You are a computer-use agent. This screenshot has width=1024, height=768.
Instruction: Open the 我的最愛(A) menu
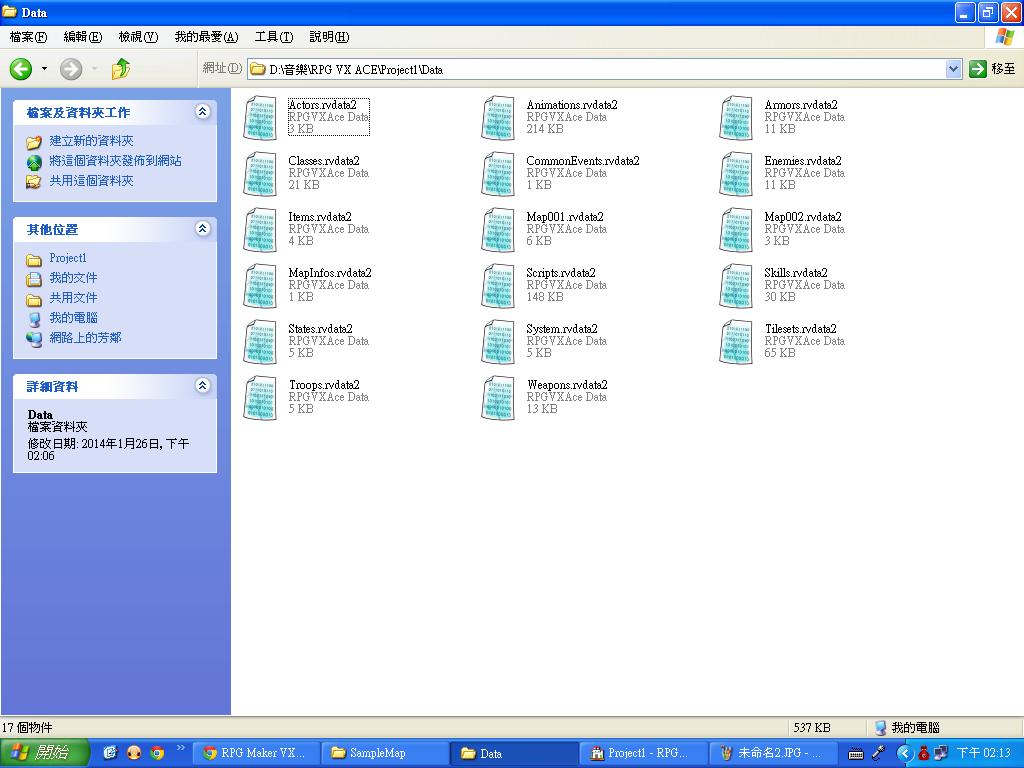[x=206, y=37]
